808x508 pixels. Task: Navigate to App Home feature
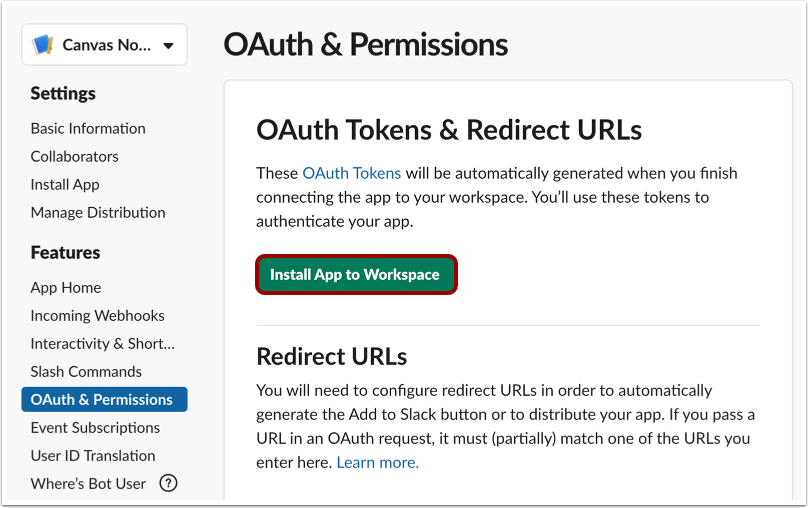click(x=66, y=287)
